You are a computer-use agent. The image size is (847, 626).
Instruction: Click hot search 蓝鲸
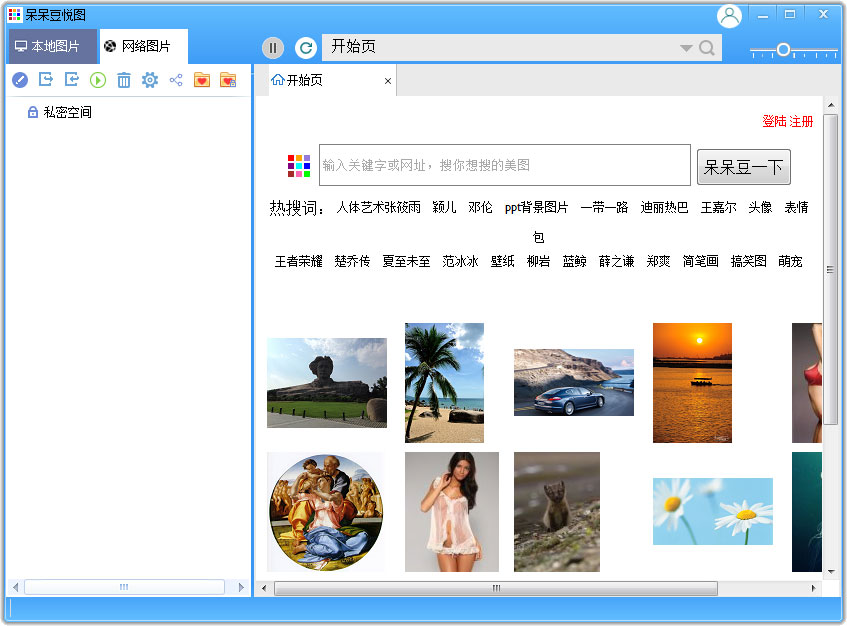tap(575, 261)
